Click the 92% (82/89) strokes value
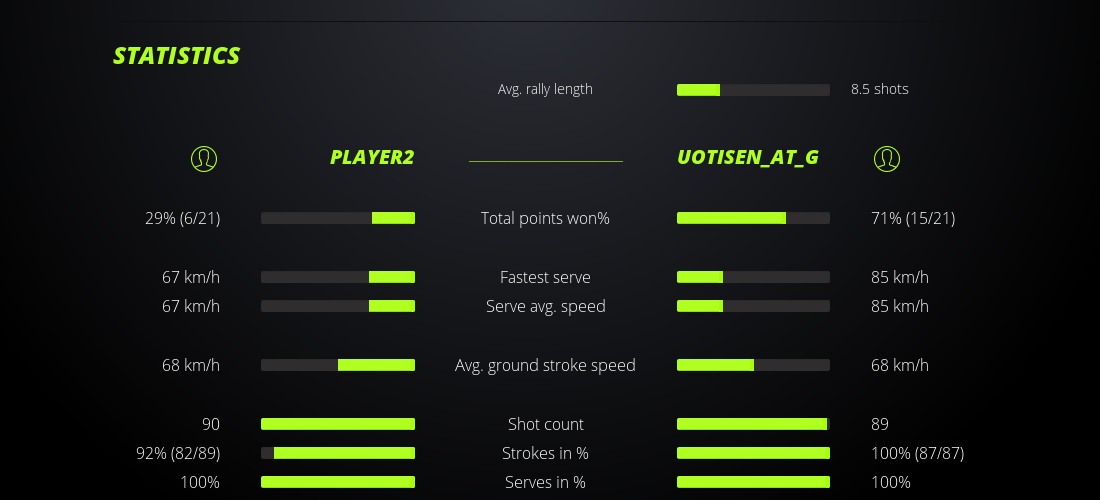 click(x=178, y=453)
